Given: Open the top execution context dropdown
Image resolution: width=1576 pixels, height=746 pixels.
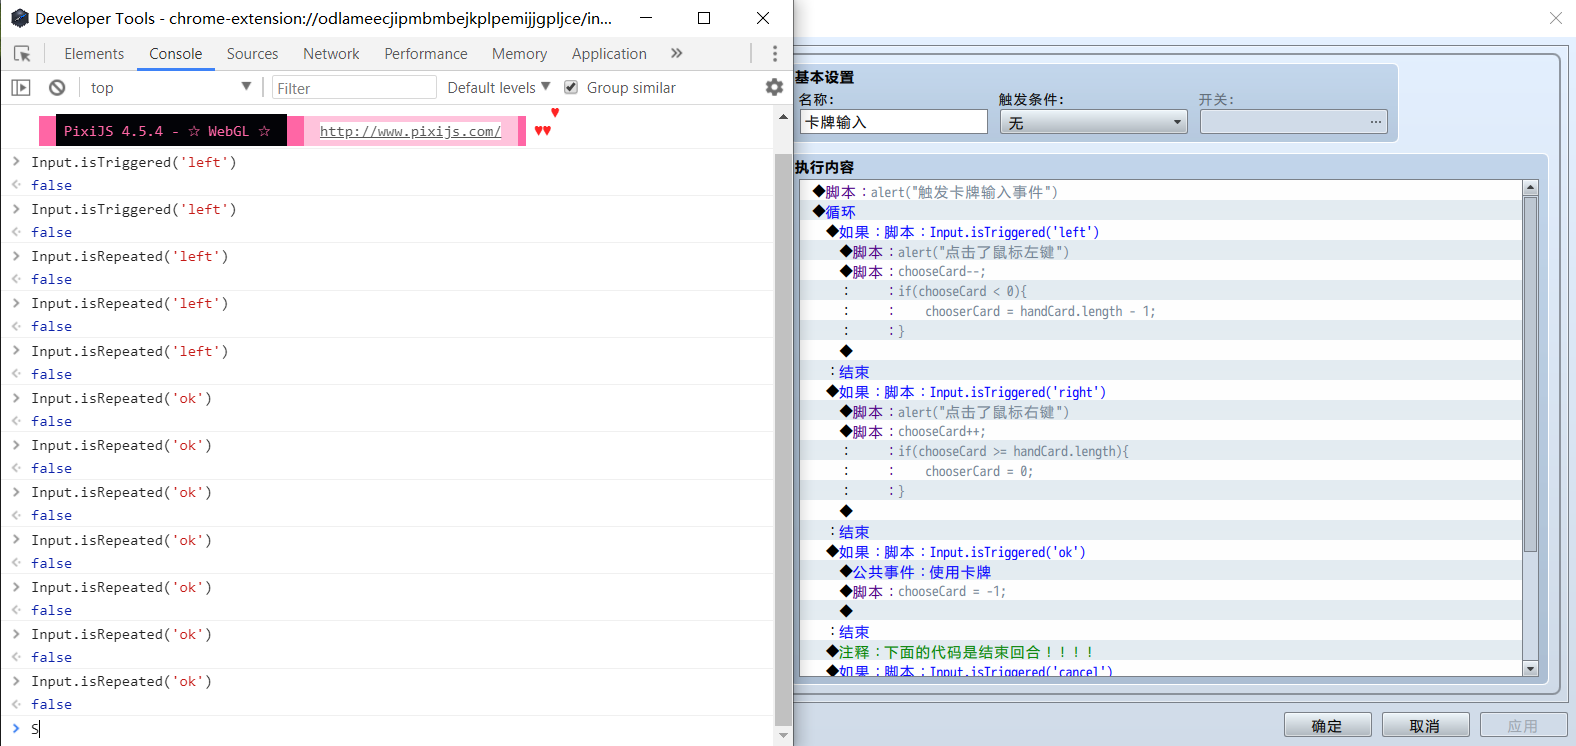Looking at the screenshot, I should click(171, 88).
